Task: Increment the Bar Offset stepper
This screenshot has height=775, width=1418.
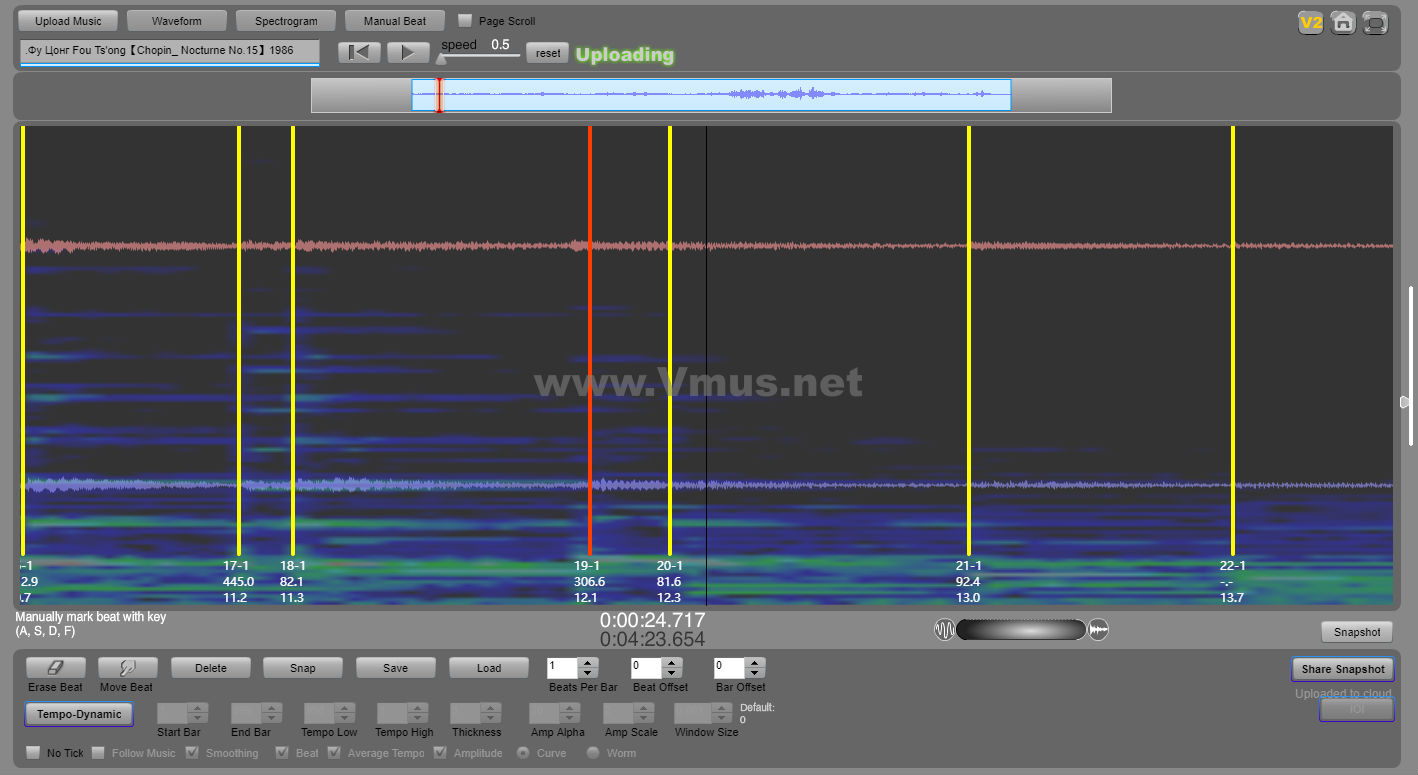Action: (754, 663)
